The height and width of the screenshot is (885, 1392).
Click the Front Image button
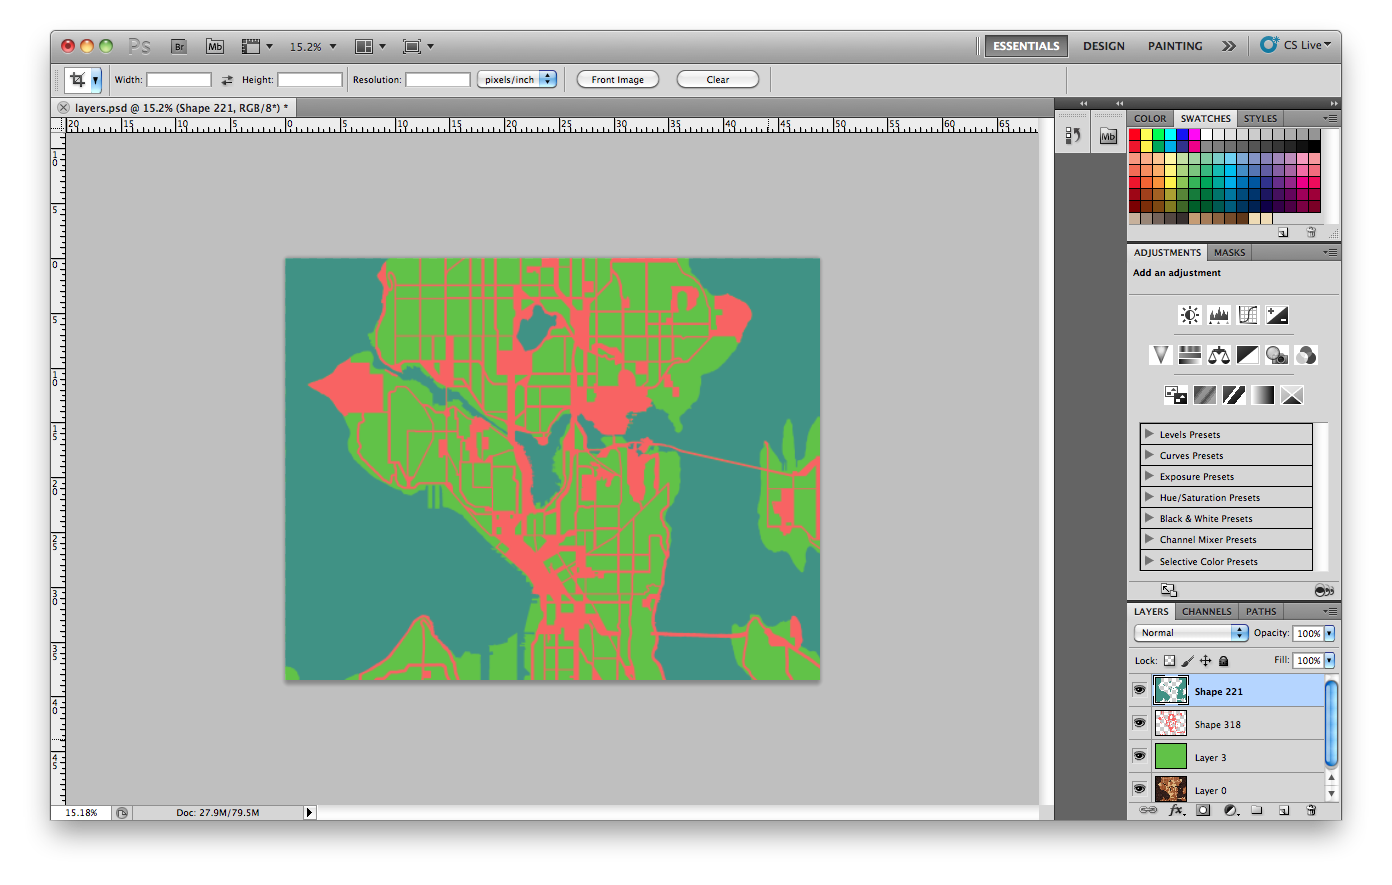[x=617, y=80]
